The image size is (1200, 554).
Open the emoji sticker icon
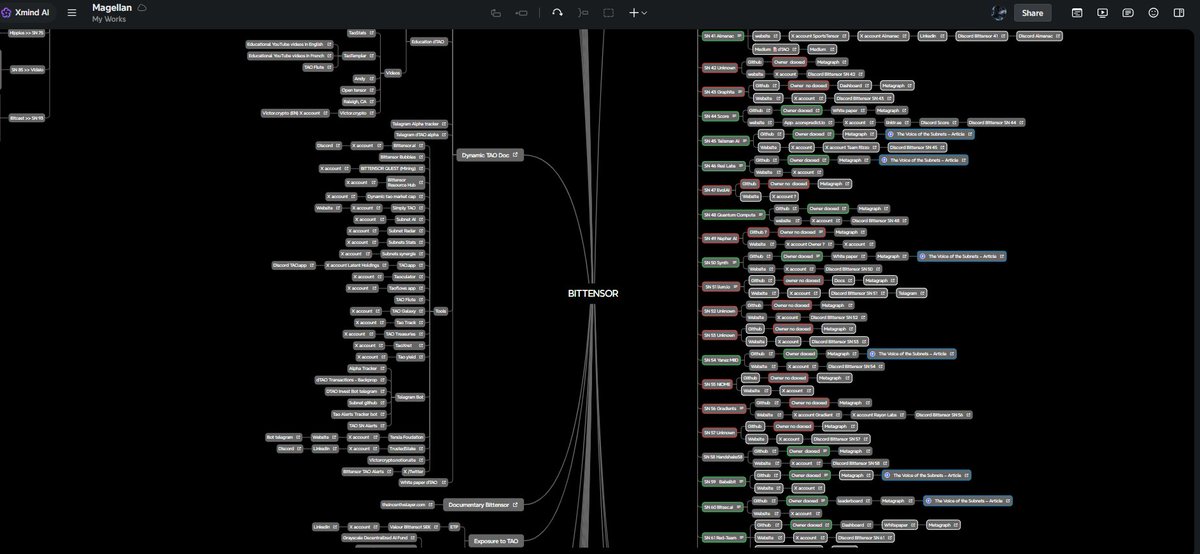coord(1153,13)
